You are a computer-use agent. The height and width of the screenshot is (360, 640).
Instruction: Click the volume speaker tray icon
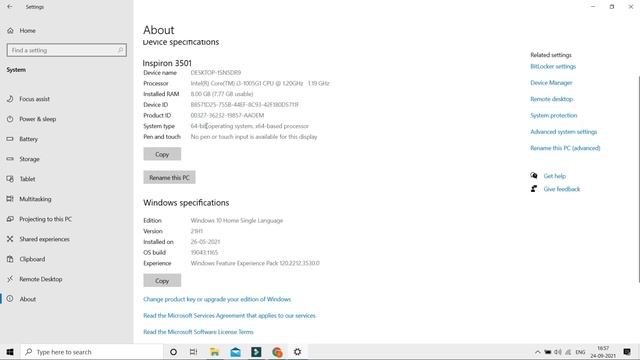coord(558,352)
